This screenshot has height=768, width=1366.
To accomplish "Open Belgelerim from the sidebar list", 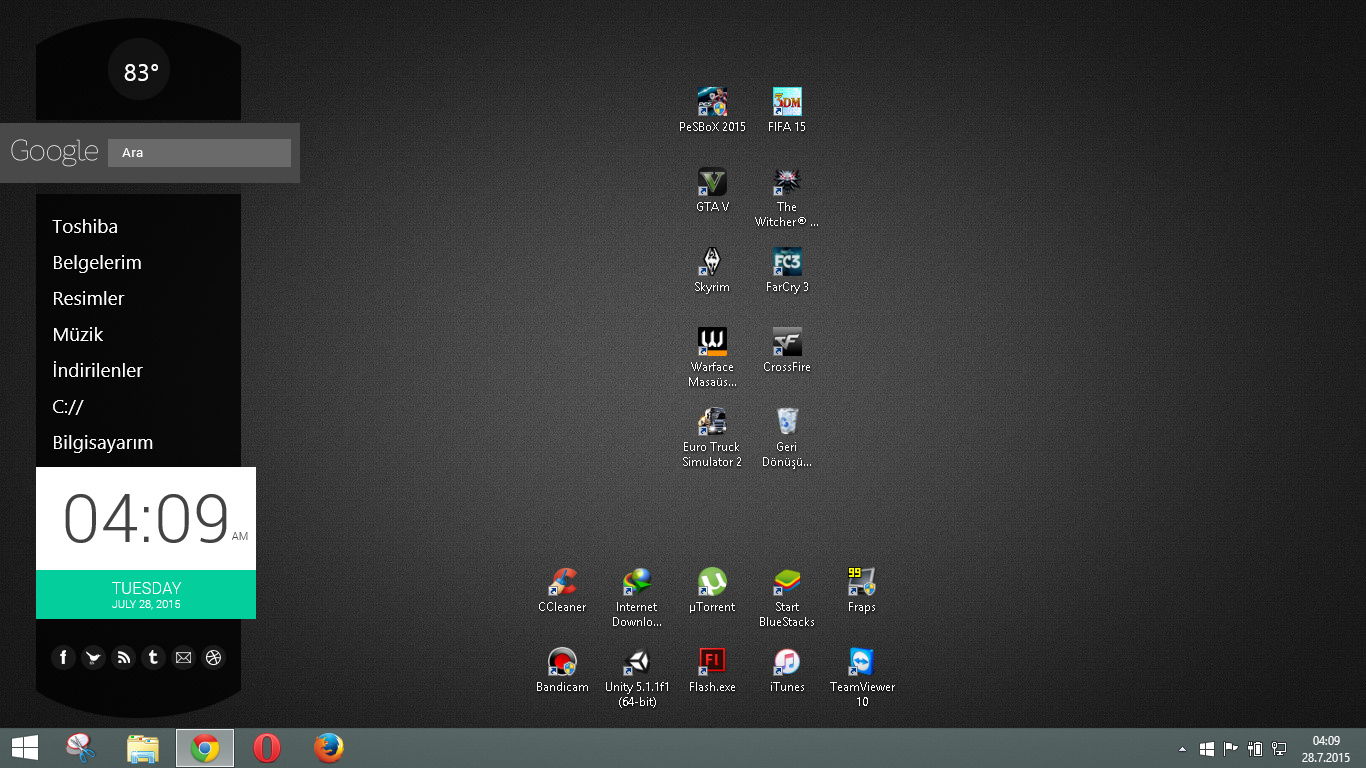I will [x=97, y=263].
